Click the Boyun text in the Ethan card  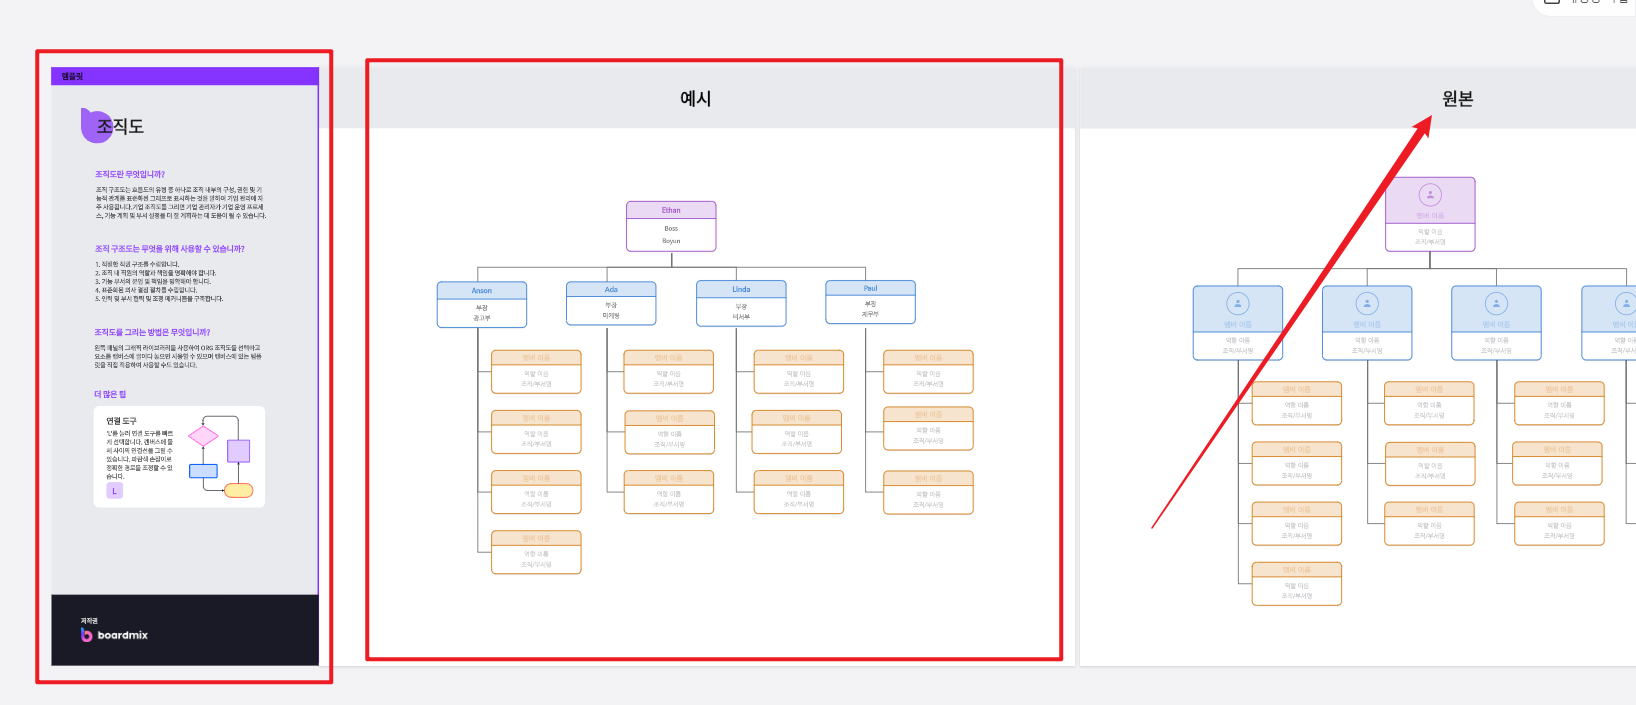tap(671, 241)
